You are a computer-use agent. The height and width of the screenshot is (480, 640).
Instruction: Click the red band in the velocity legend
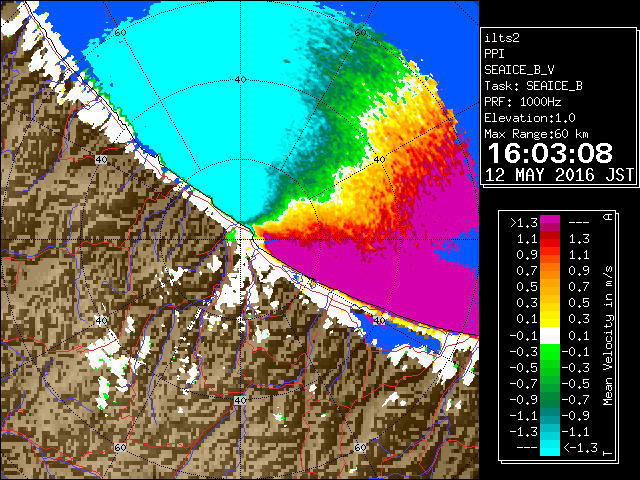point(550,239)
